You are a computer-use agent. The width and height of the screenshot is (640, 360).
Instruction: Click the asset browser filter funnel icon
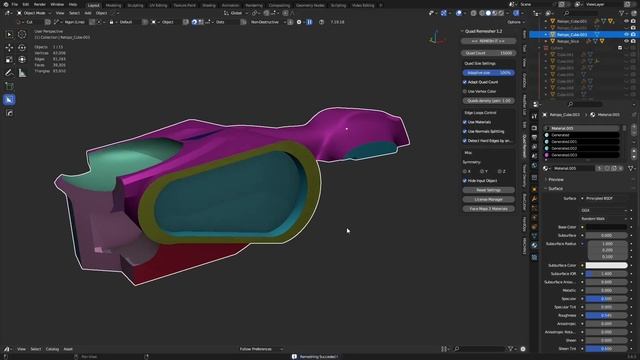511,349
